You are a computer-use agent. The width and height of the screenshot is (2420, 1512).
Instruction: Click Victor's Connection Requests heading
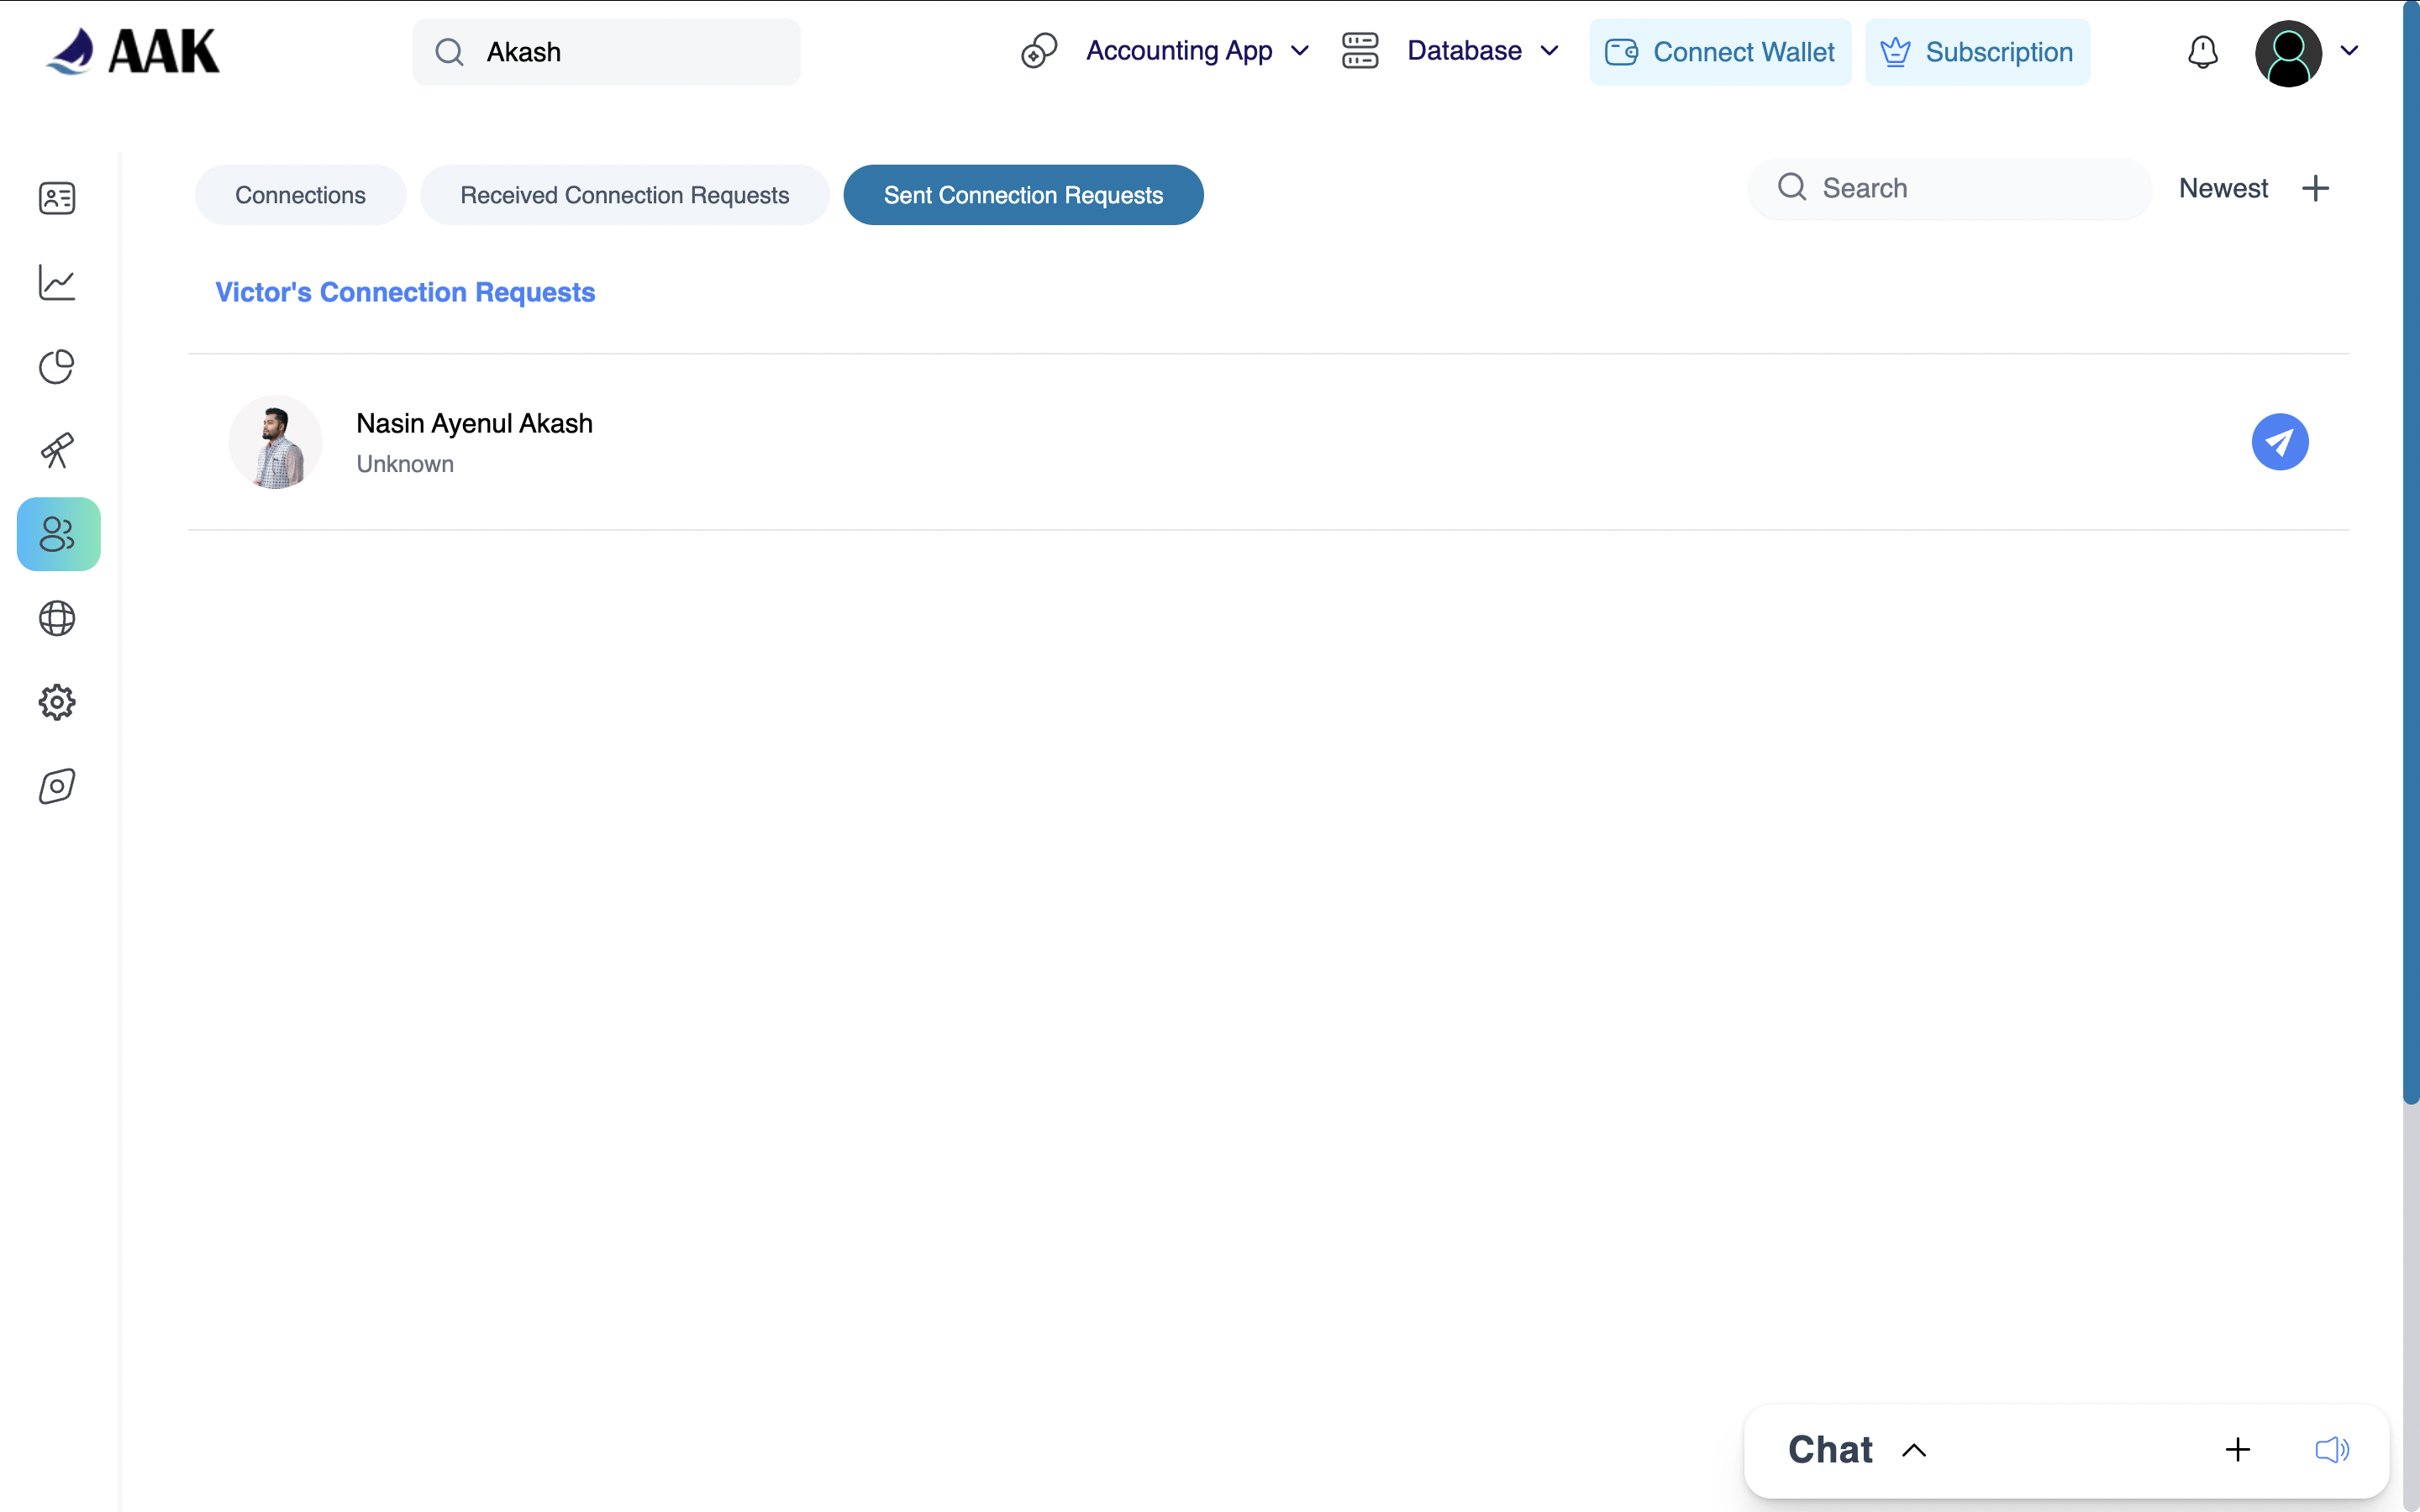pyautogui.click(x=405, y=292)
